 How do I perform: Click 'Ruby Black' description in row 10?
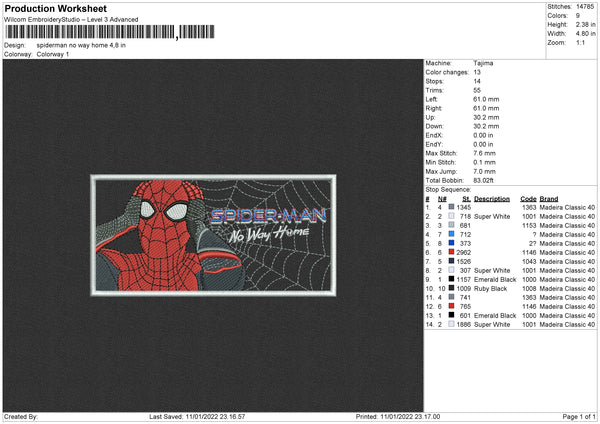[x=491, y=289]
